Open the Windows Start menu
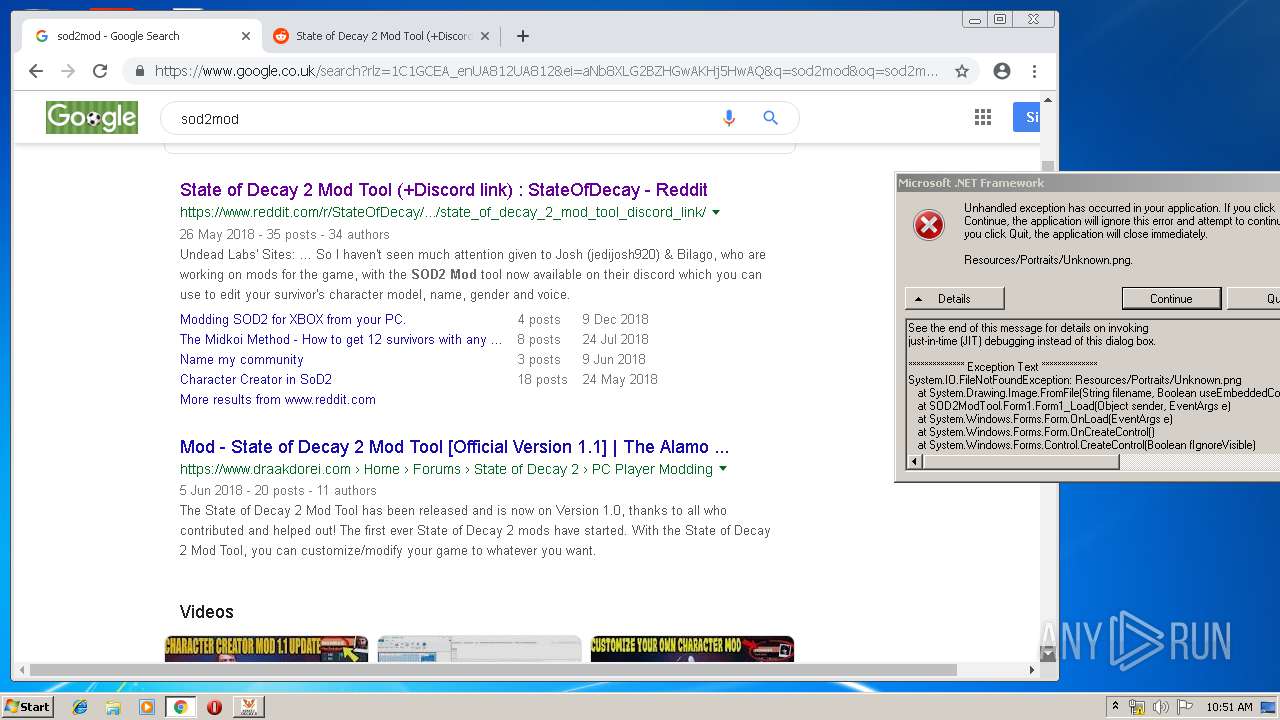Viewport: 1280px width, 720px height. click(x=28, y=706)
